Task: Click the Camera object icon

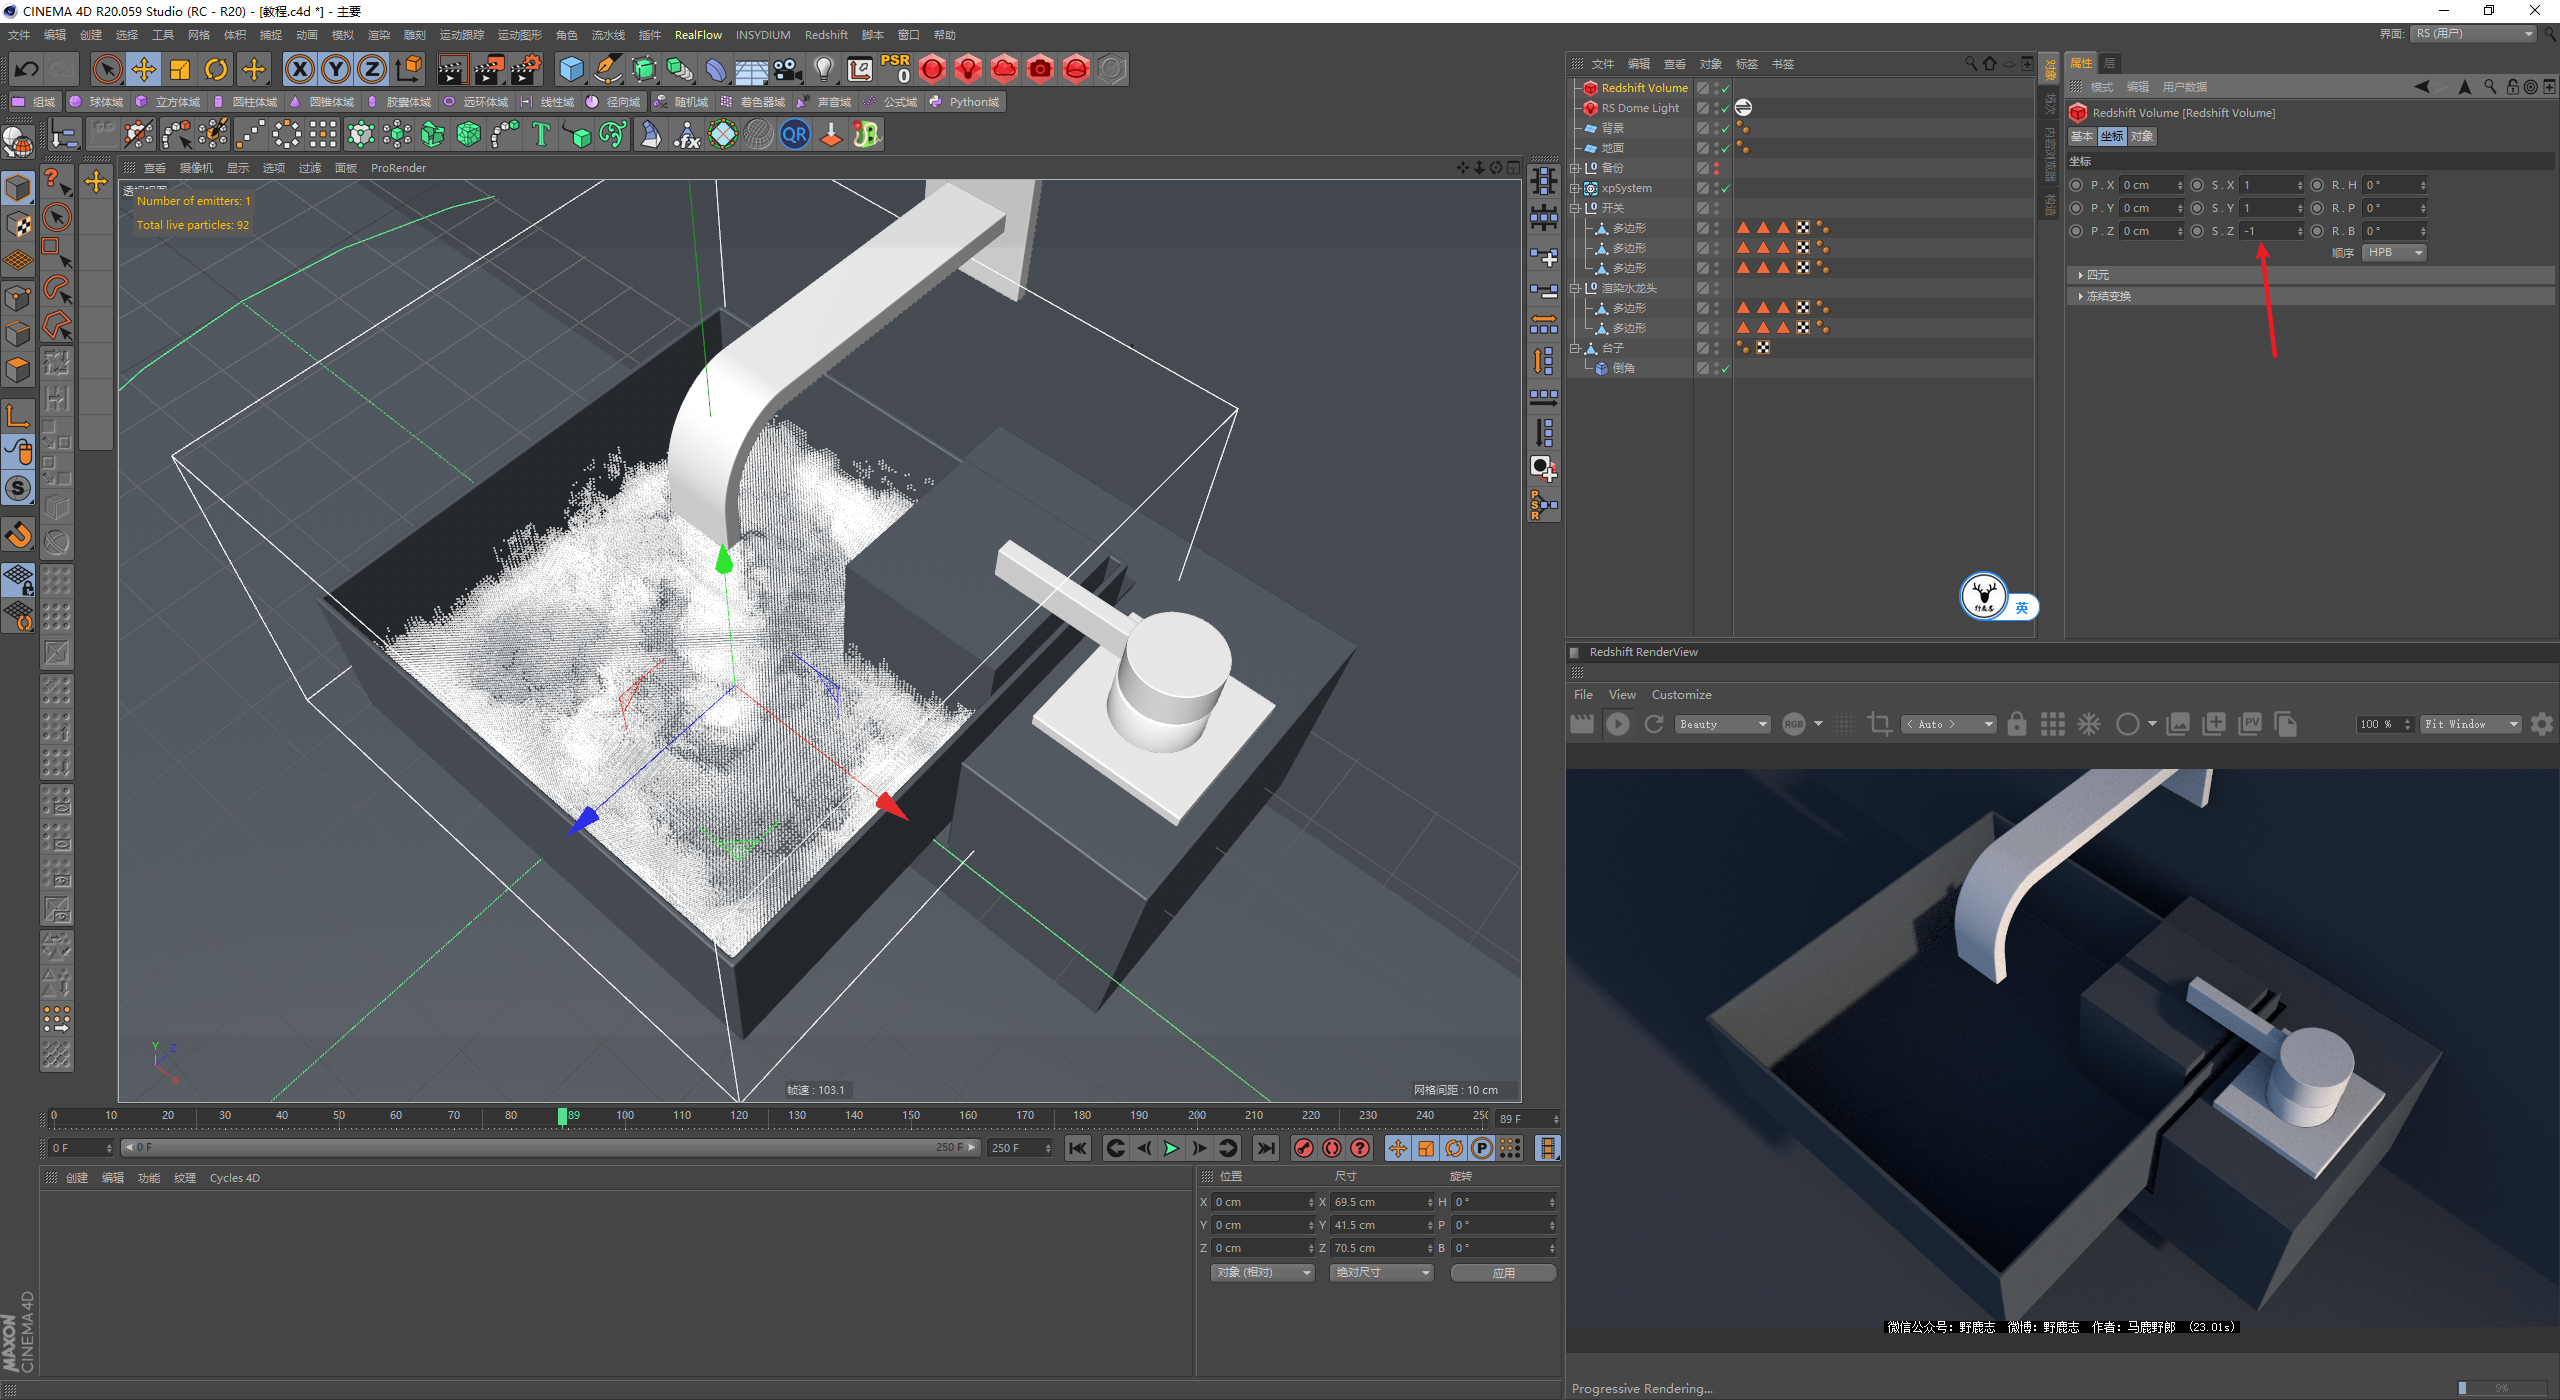Action: (x=788, y=69)
